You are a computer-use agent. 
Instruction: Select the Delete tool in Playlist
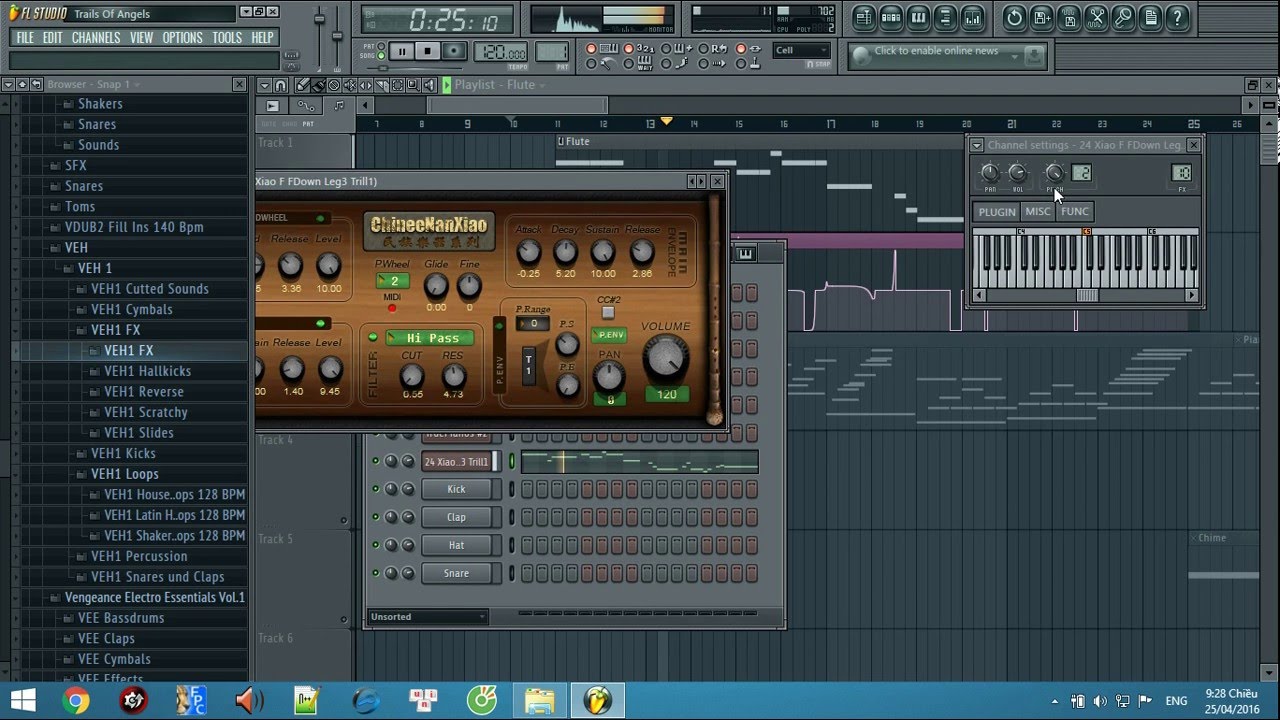(334, 85)
